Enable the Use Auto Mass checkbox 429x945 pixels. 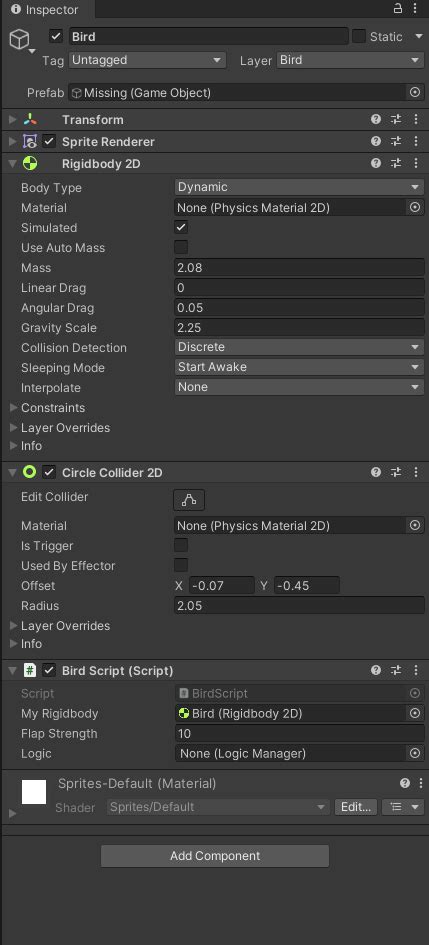point(181,247)
